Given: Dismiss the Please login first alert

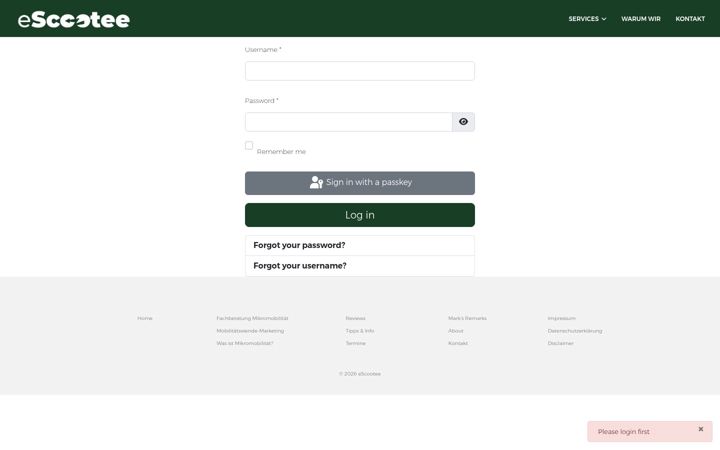Looking at the screenshot, I should [x=701, y=429].
